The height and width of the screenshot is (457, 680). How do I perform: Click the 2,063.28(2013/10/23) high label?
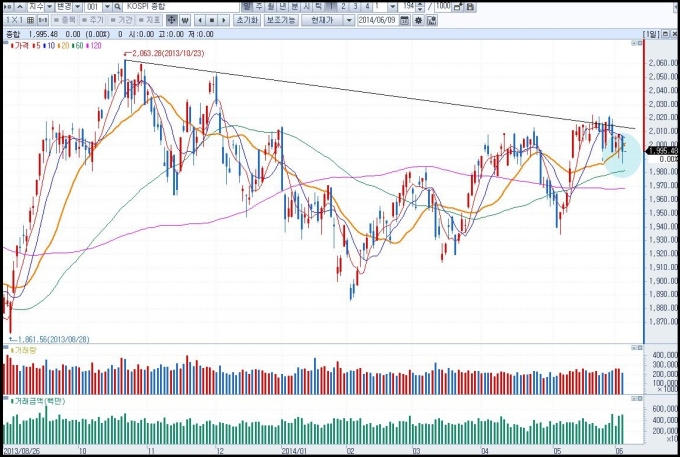[168, 53]
